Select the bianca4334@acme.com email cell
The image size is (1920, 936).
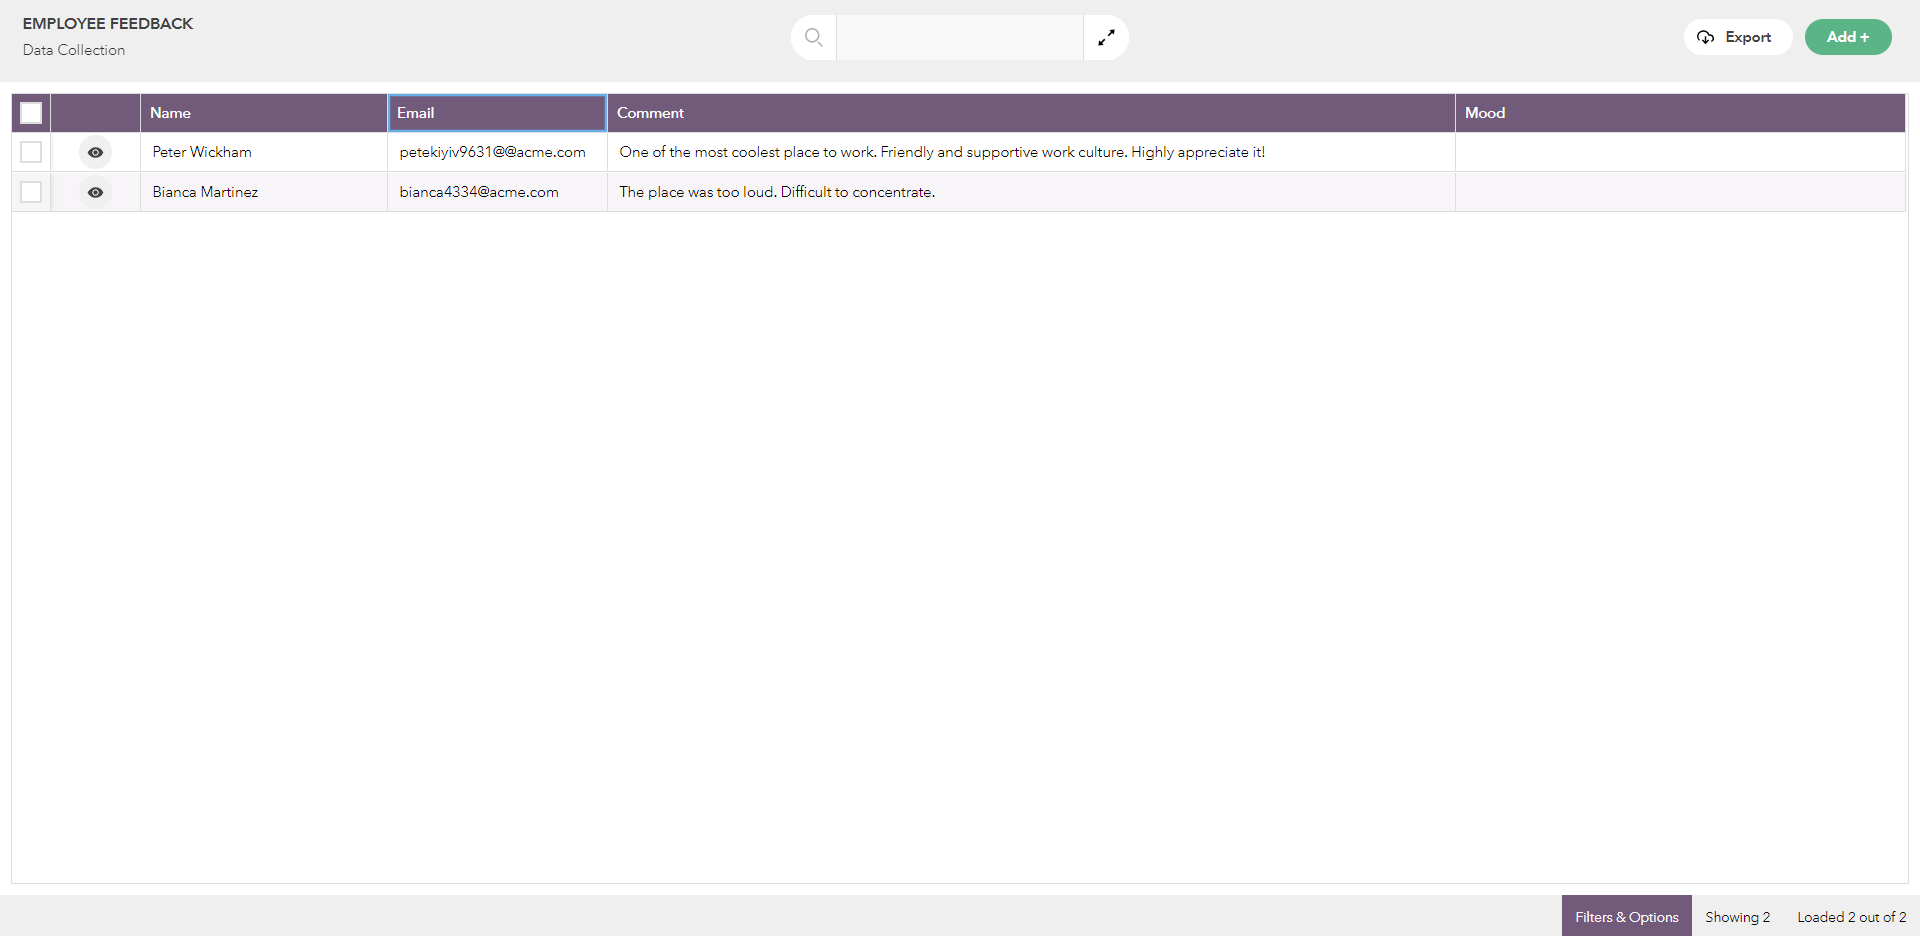coord(479,193)
